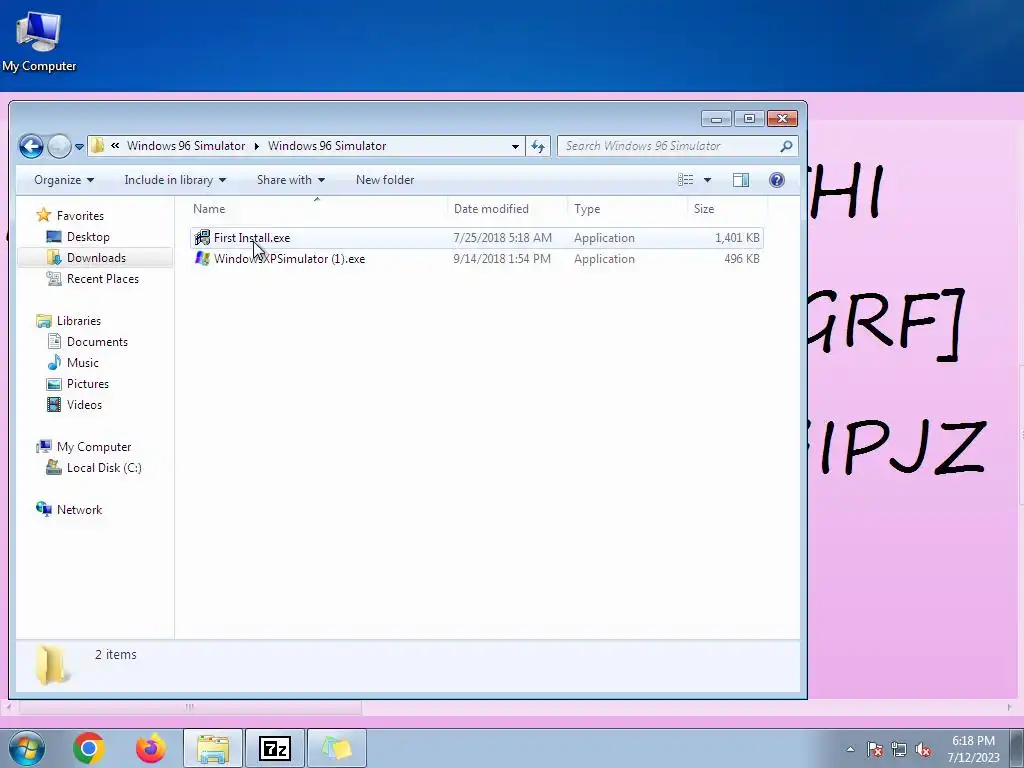
Task: Select first Windows 96 Simulator breadcrumb
Action: (186, 146)
